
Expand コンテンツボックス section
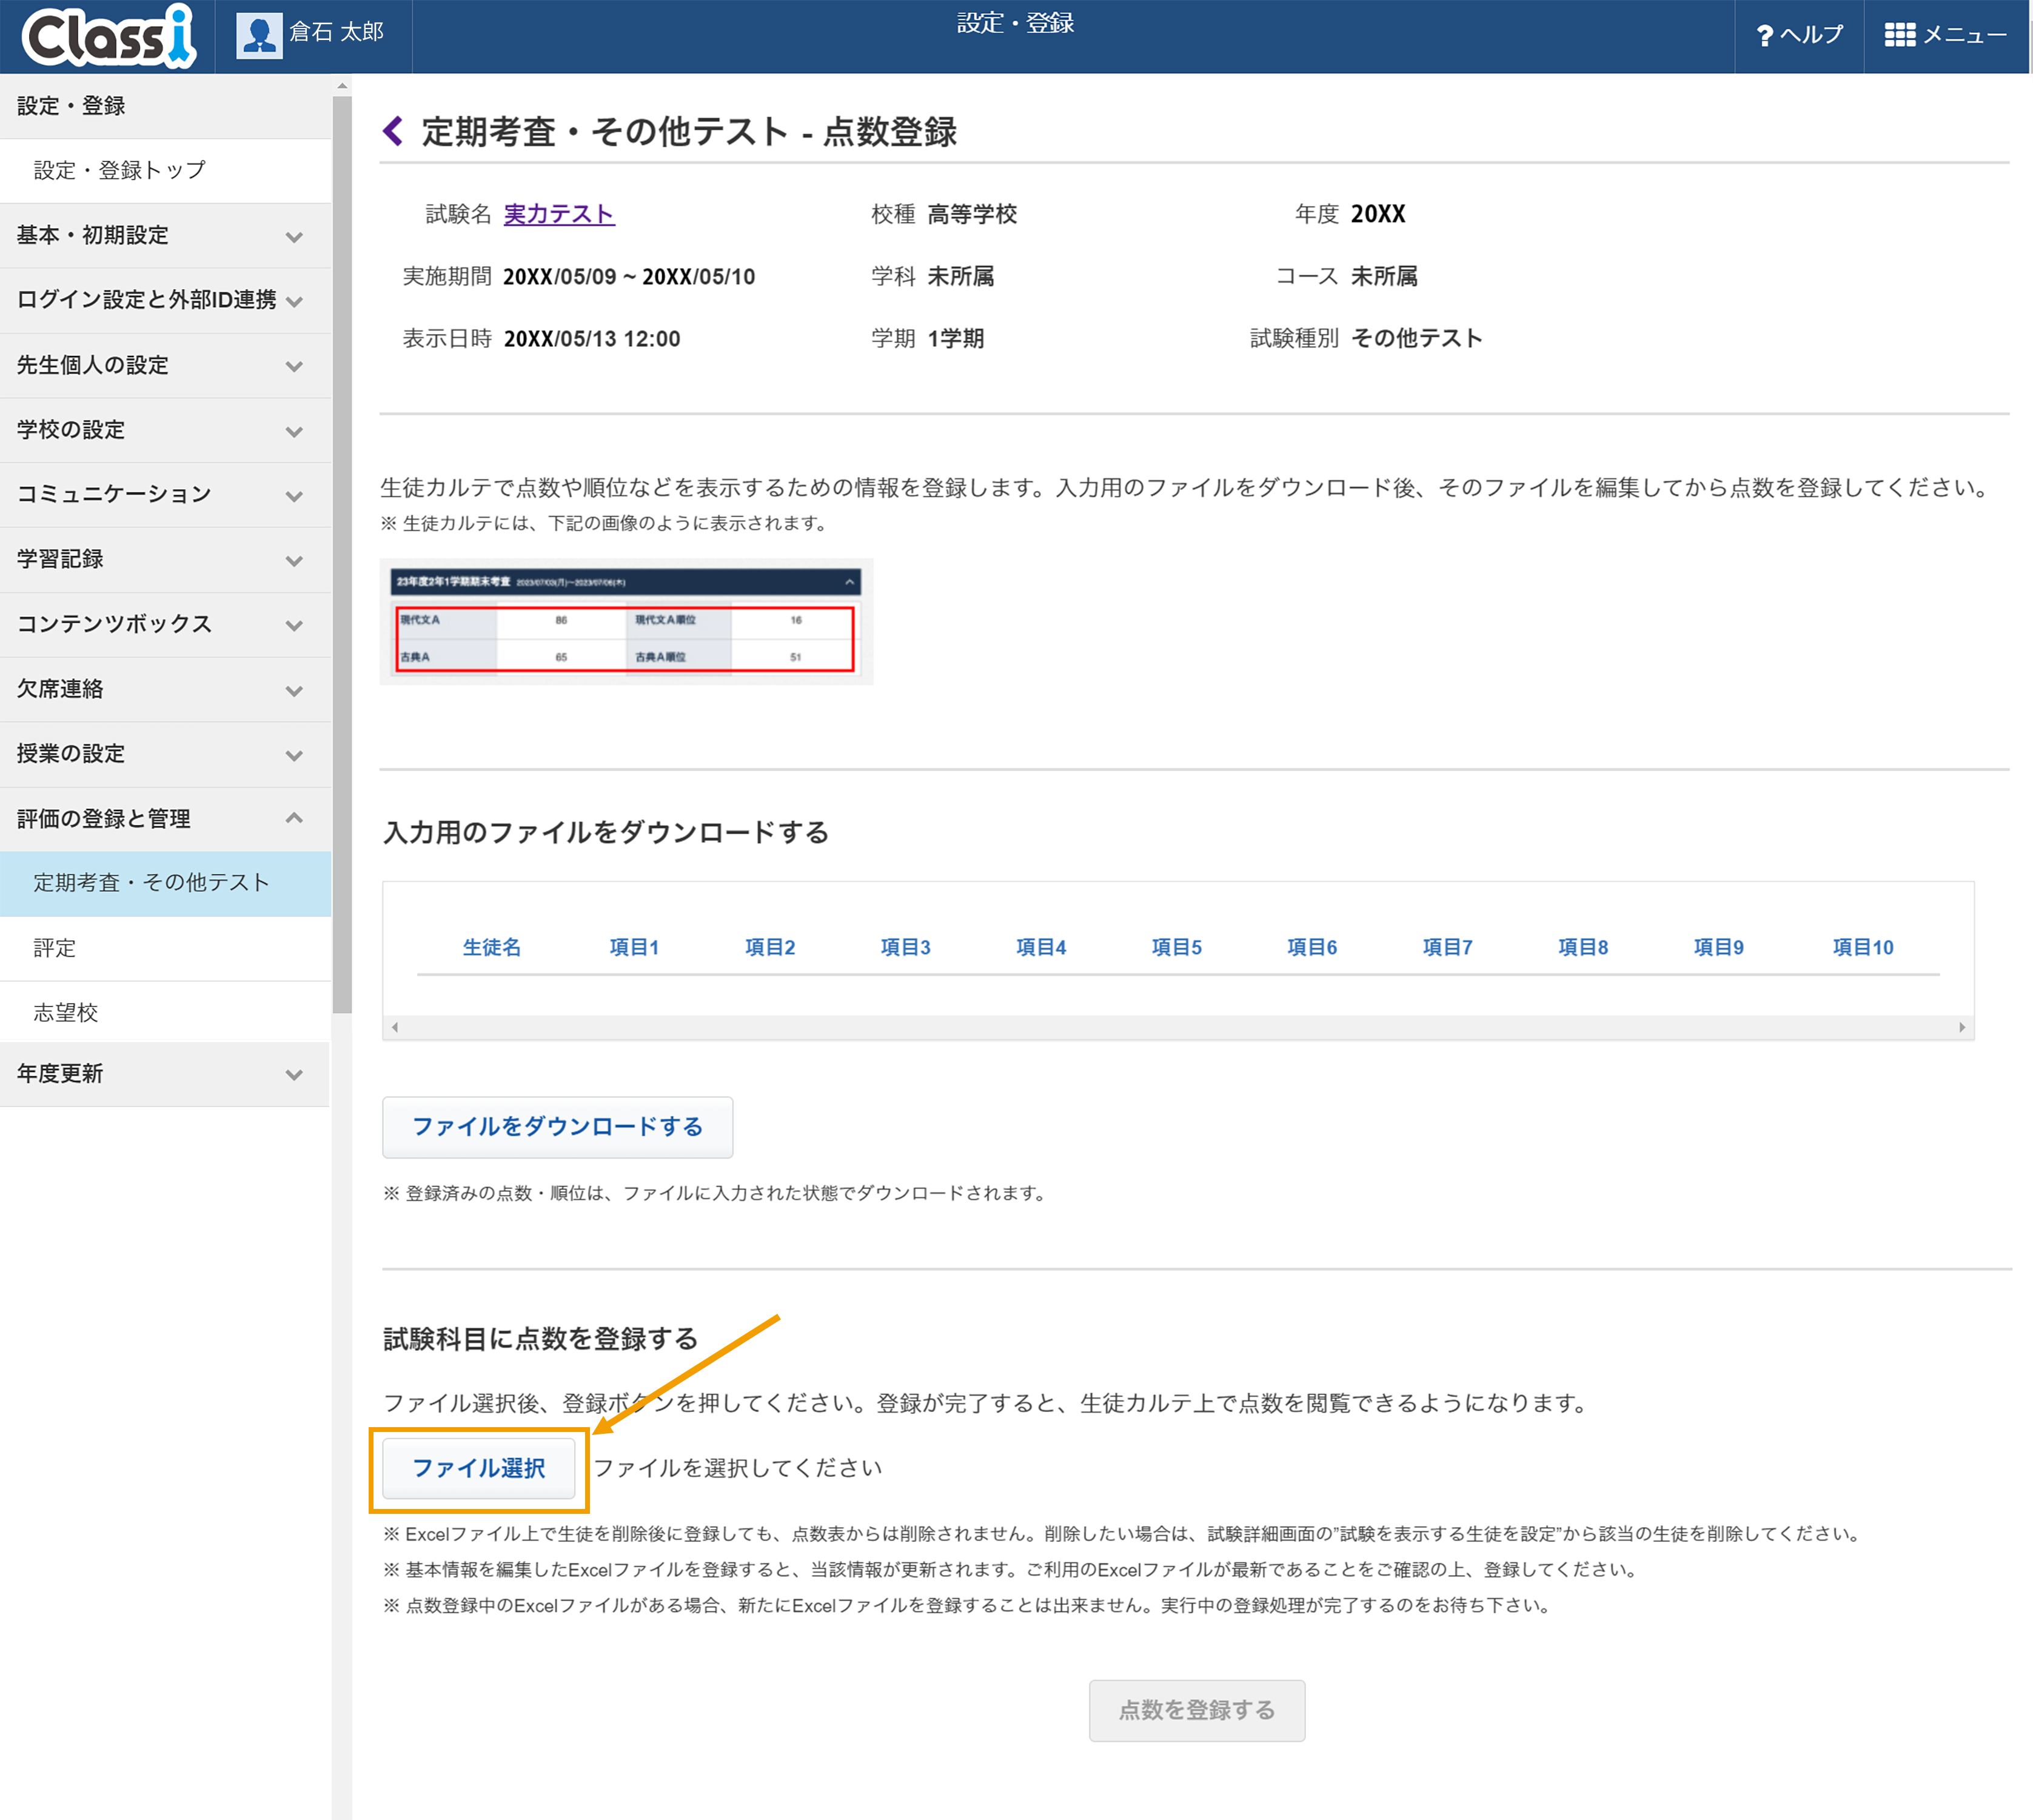pyautogui.click(x=165, y=624)
